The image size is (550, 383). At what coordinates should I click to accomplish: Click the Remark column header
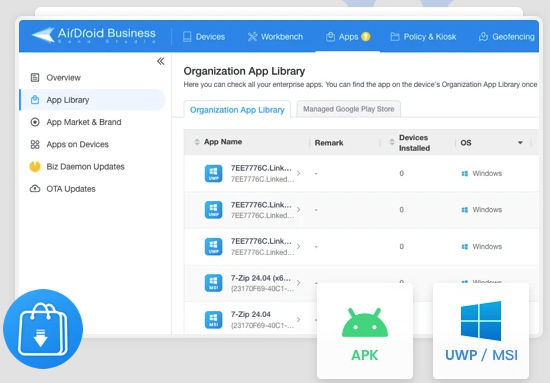point(329,143)
